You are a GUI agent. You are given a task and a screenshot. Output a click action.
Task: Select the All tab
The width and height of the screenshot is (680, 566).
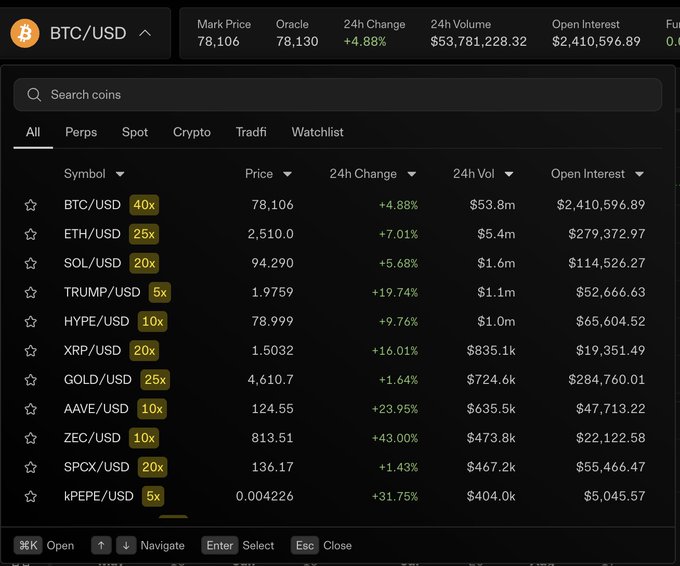(33, 132)
